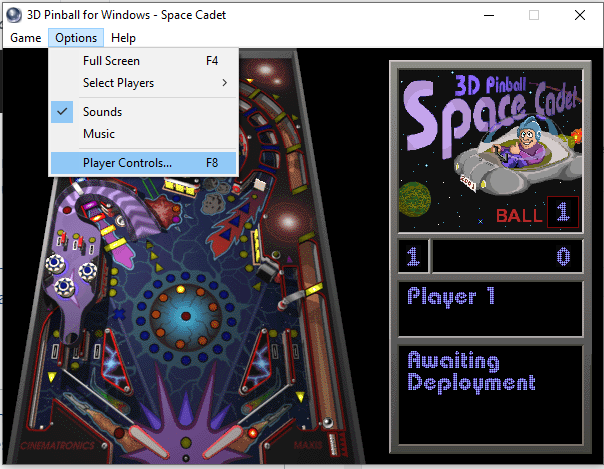Viewport: 604px width, 469px height.
Task: Click the yellow arrow light at lower right
Action: tap(300, 396)
